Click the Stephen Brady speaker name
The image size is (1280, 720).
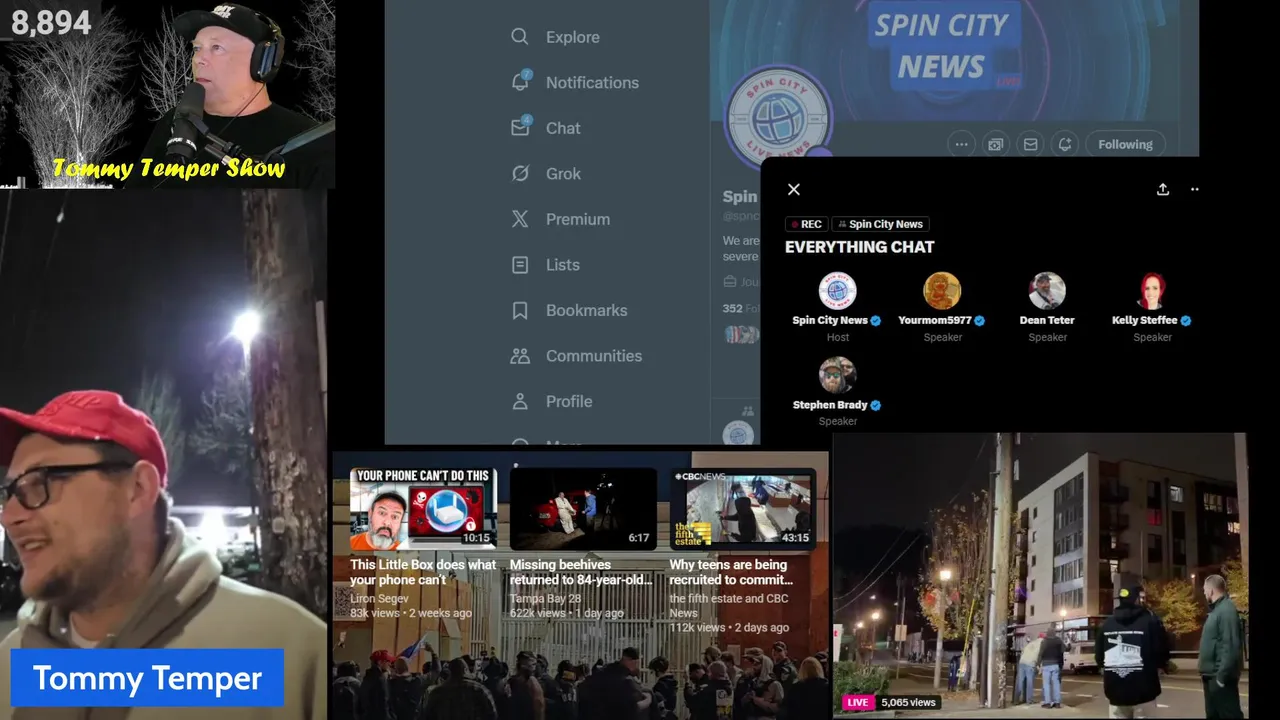pyautogui.click(x=830, y=405)
